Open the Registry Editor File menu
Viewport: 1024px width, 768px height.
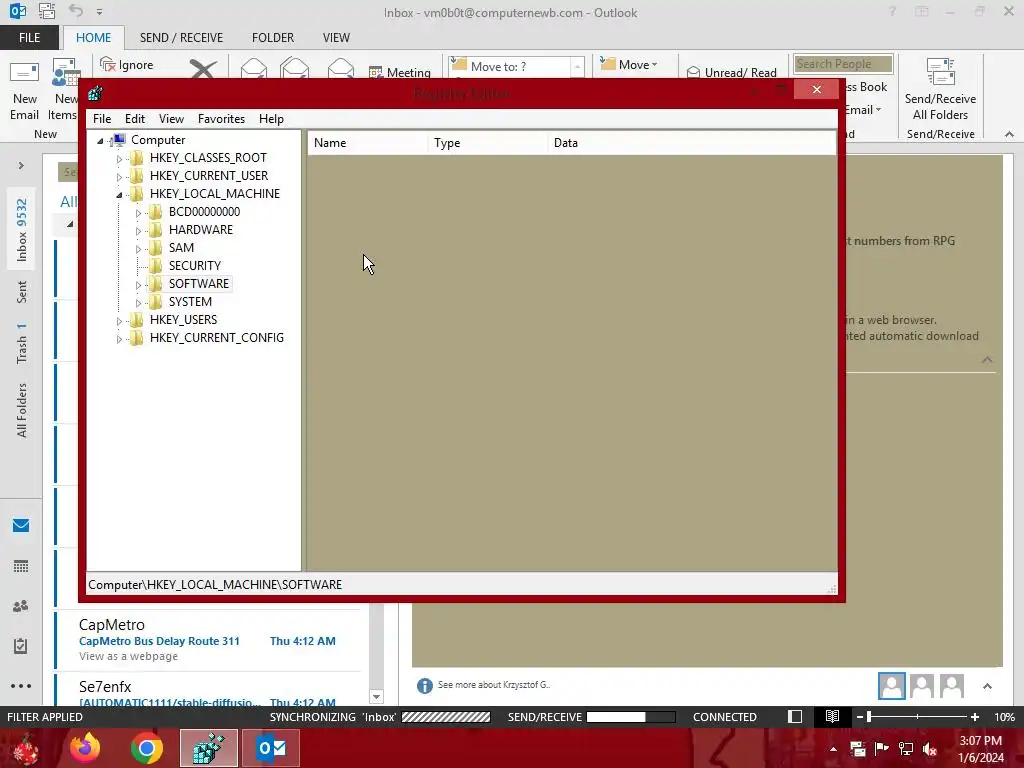102,119
